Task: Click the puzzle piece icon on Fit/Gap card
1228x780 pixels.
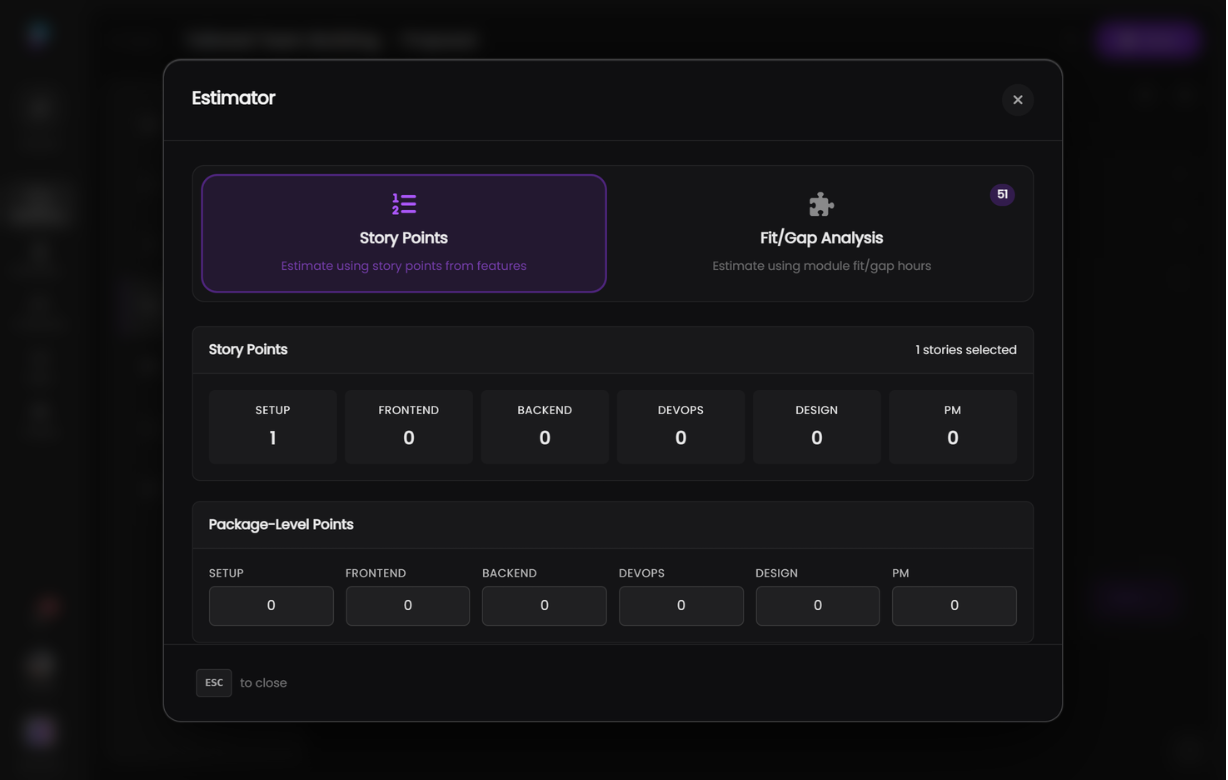Action: coord(821,203)
